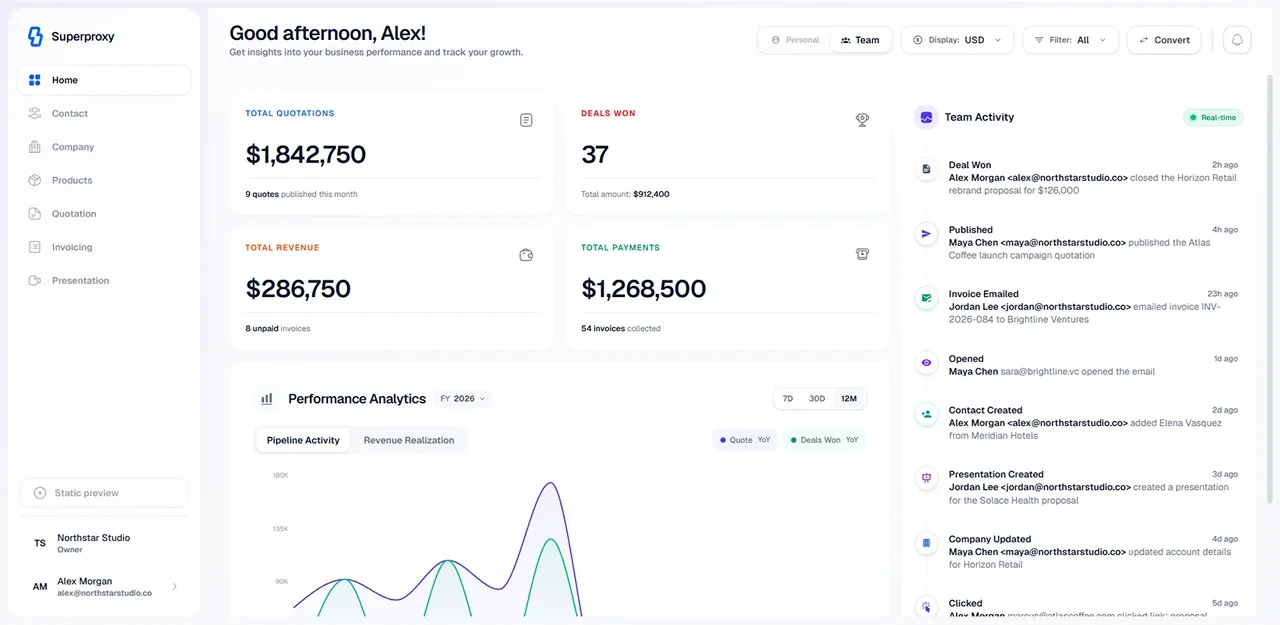The width and height of the screenshot is (1280, 625).
Task: Select the 30D time range
Action: [x=817, y=399]
